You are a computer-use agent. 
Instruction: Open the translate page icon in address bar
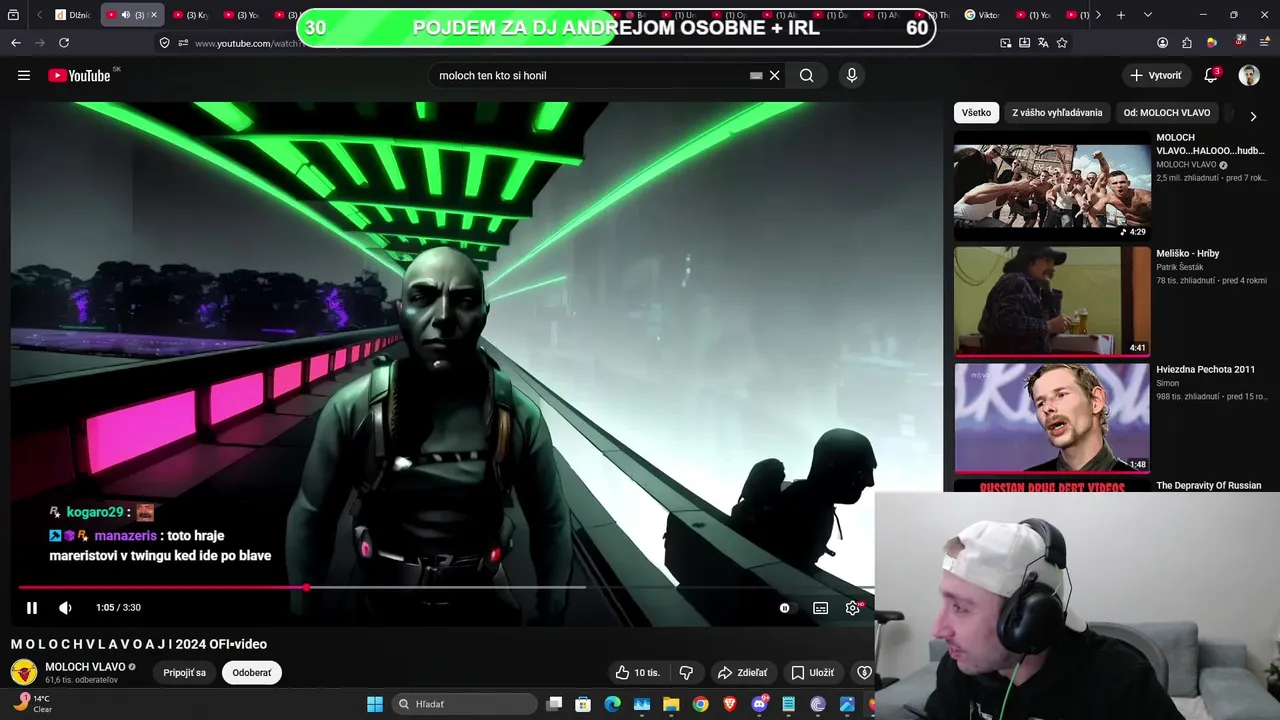1043,43
